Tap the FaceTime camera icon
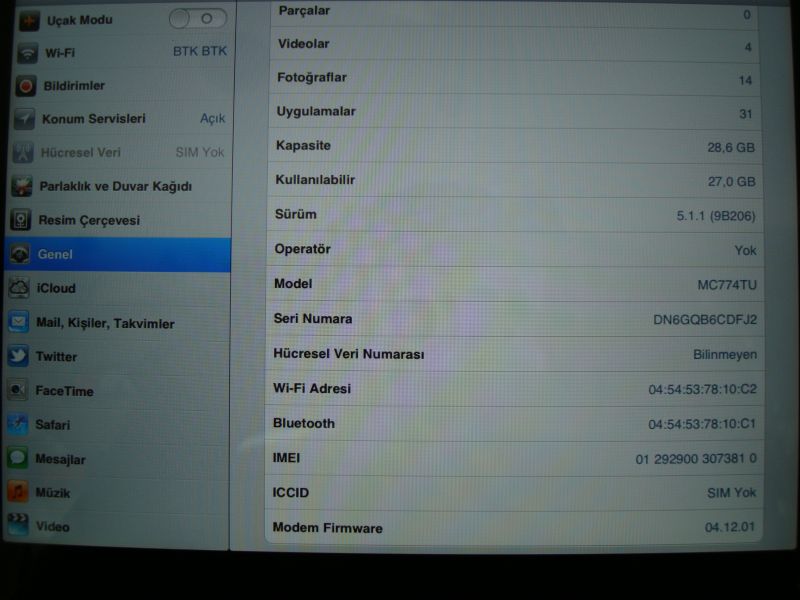Viewport: 800px width, 600px height. [x=17, y=390]
